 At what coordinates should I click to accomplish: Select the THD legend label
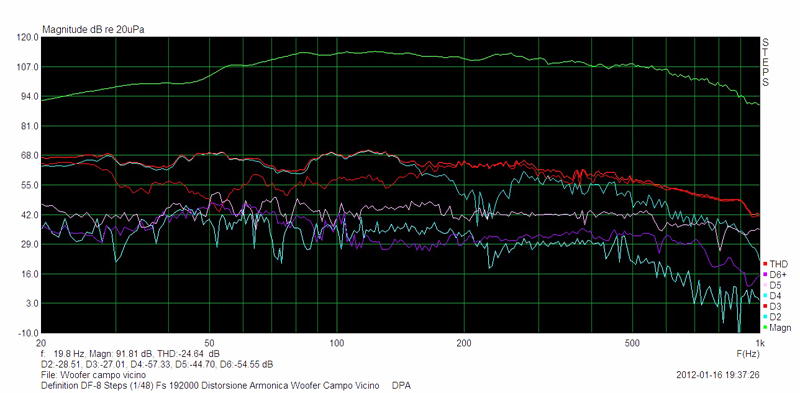pyautogui.click(x=779, y=264)
